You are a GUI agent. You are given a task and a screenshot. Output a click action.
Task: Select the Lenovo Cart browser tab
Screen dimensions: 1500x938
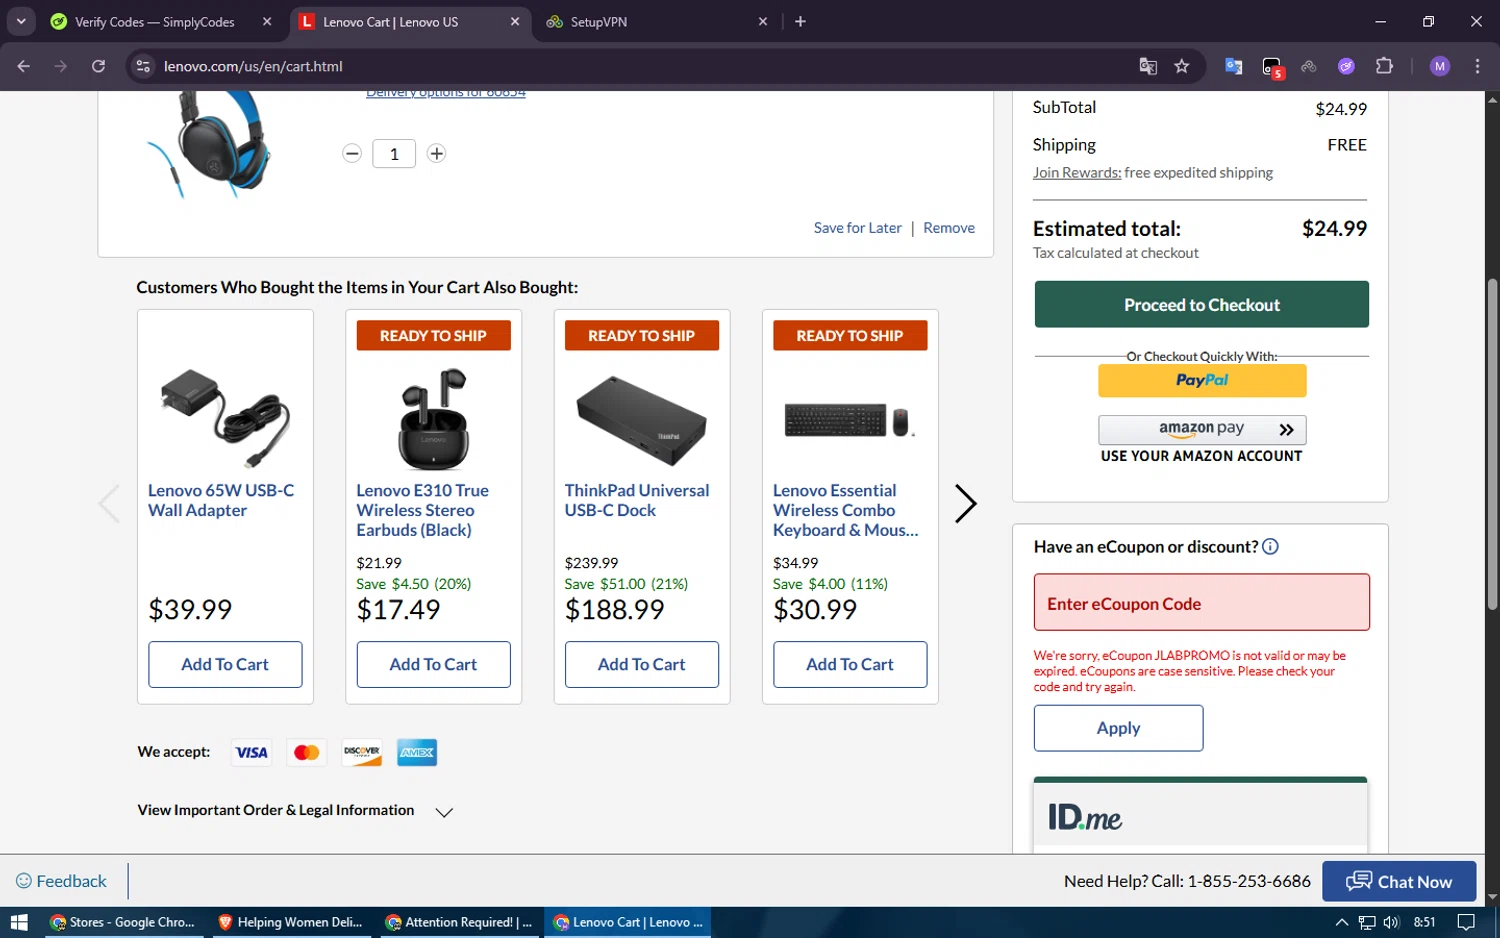pyautogui.click(x=390, y=22)
